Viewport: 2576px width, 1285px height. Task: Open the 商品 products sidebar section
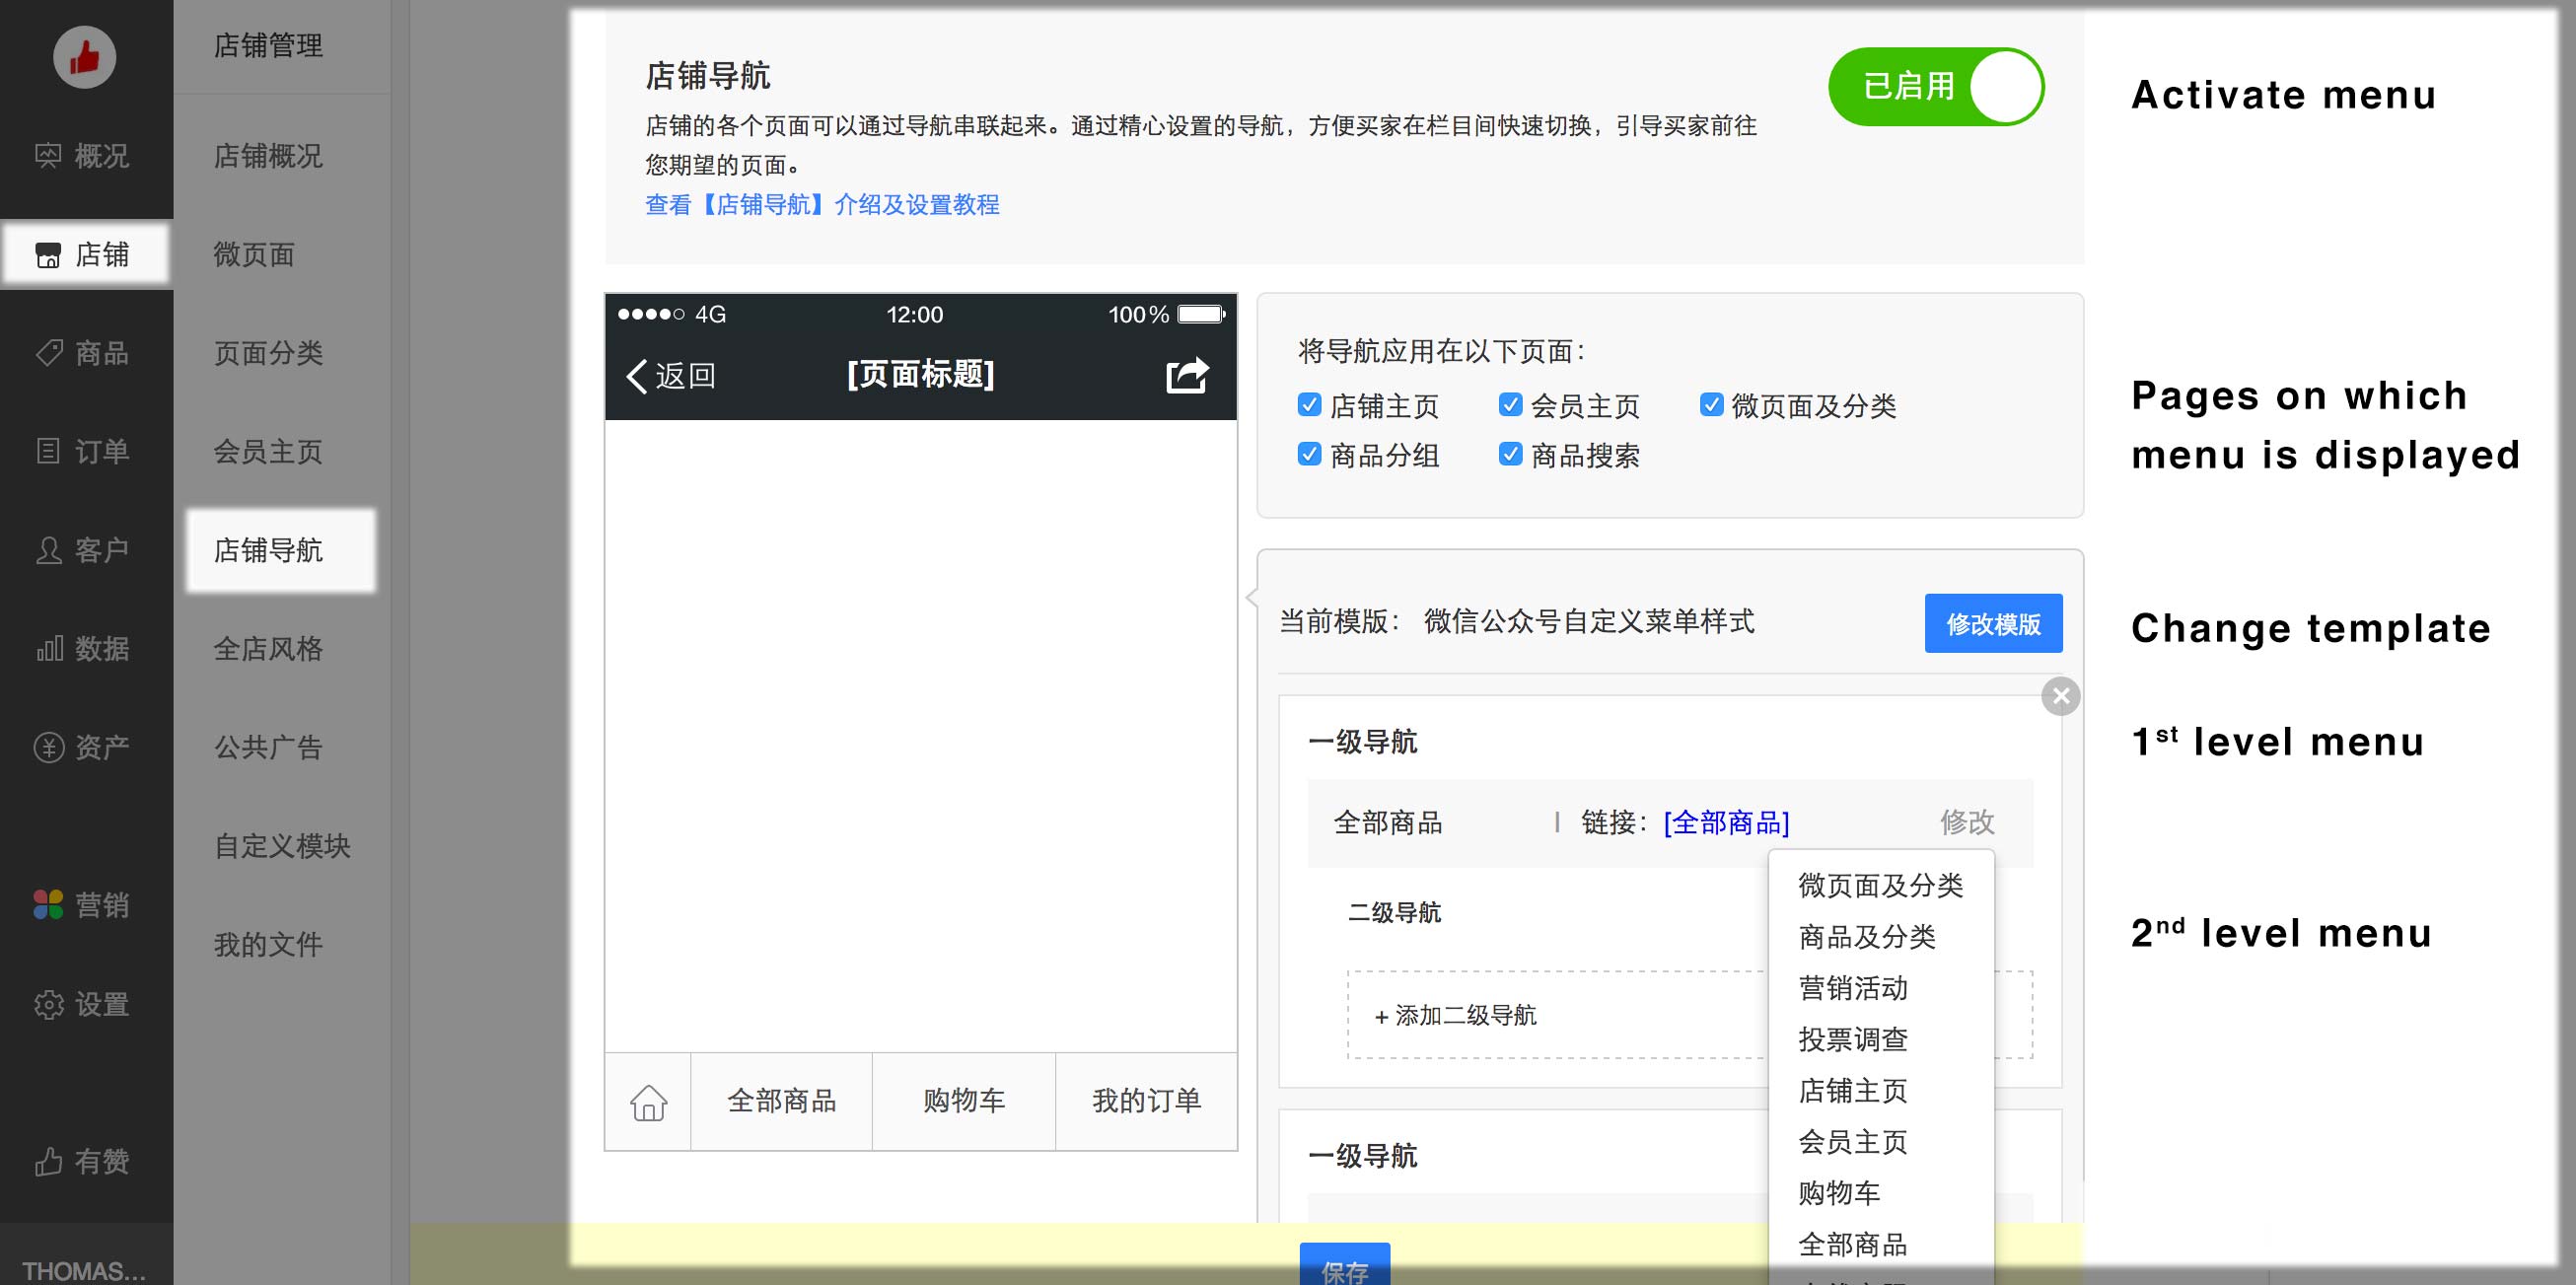pos(84,353)
